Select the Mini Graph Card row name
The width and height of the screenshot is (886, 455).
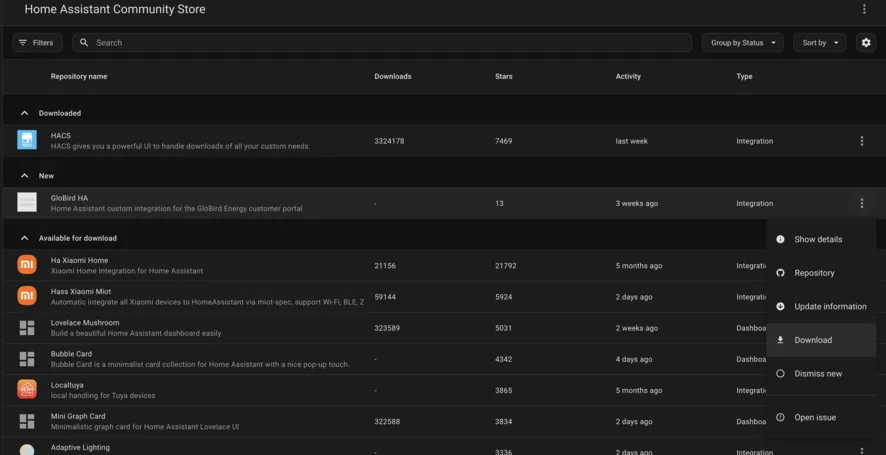coord(78,416)
